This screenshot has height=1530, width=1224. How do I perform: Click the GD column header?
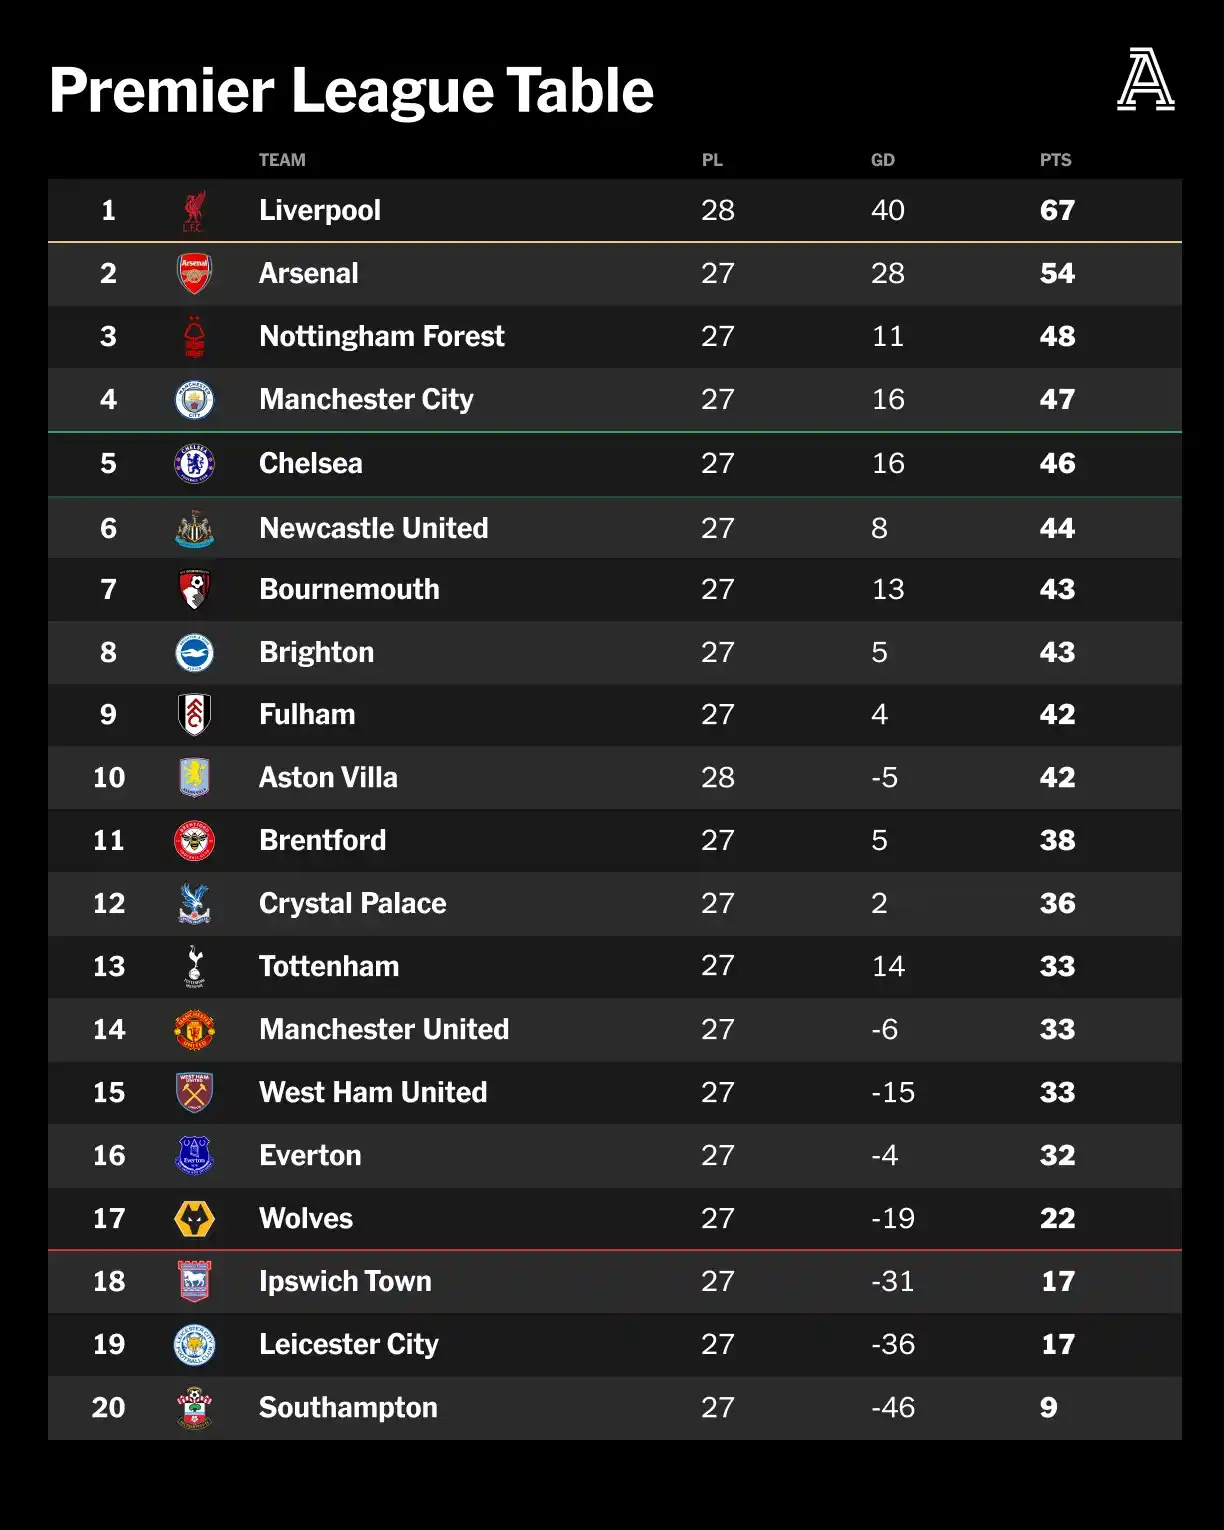click(x=883, y=160)
